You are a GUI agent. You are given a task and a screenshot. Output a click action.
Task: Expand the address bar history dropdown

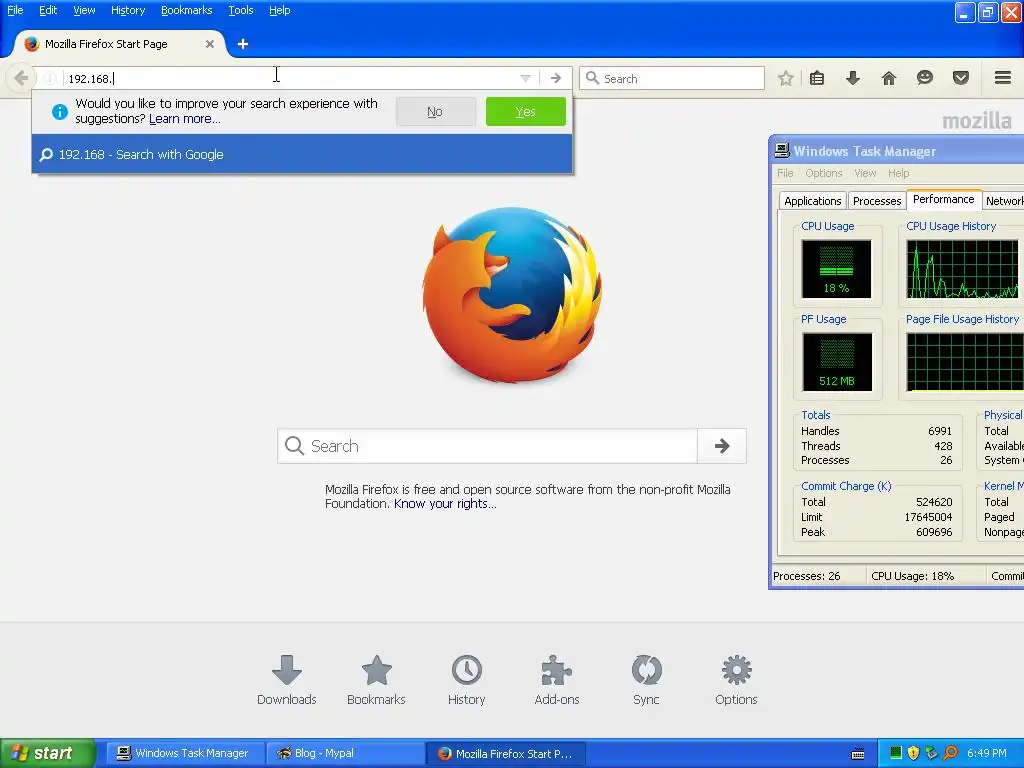525,78
